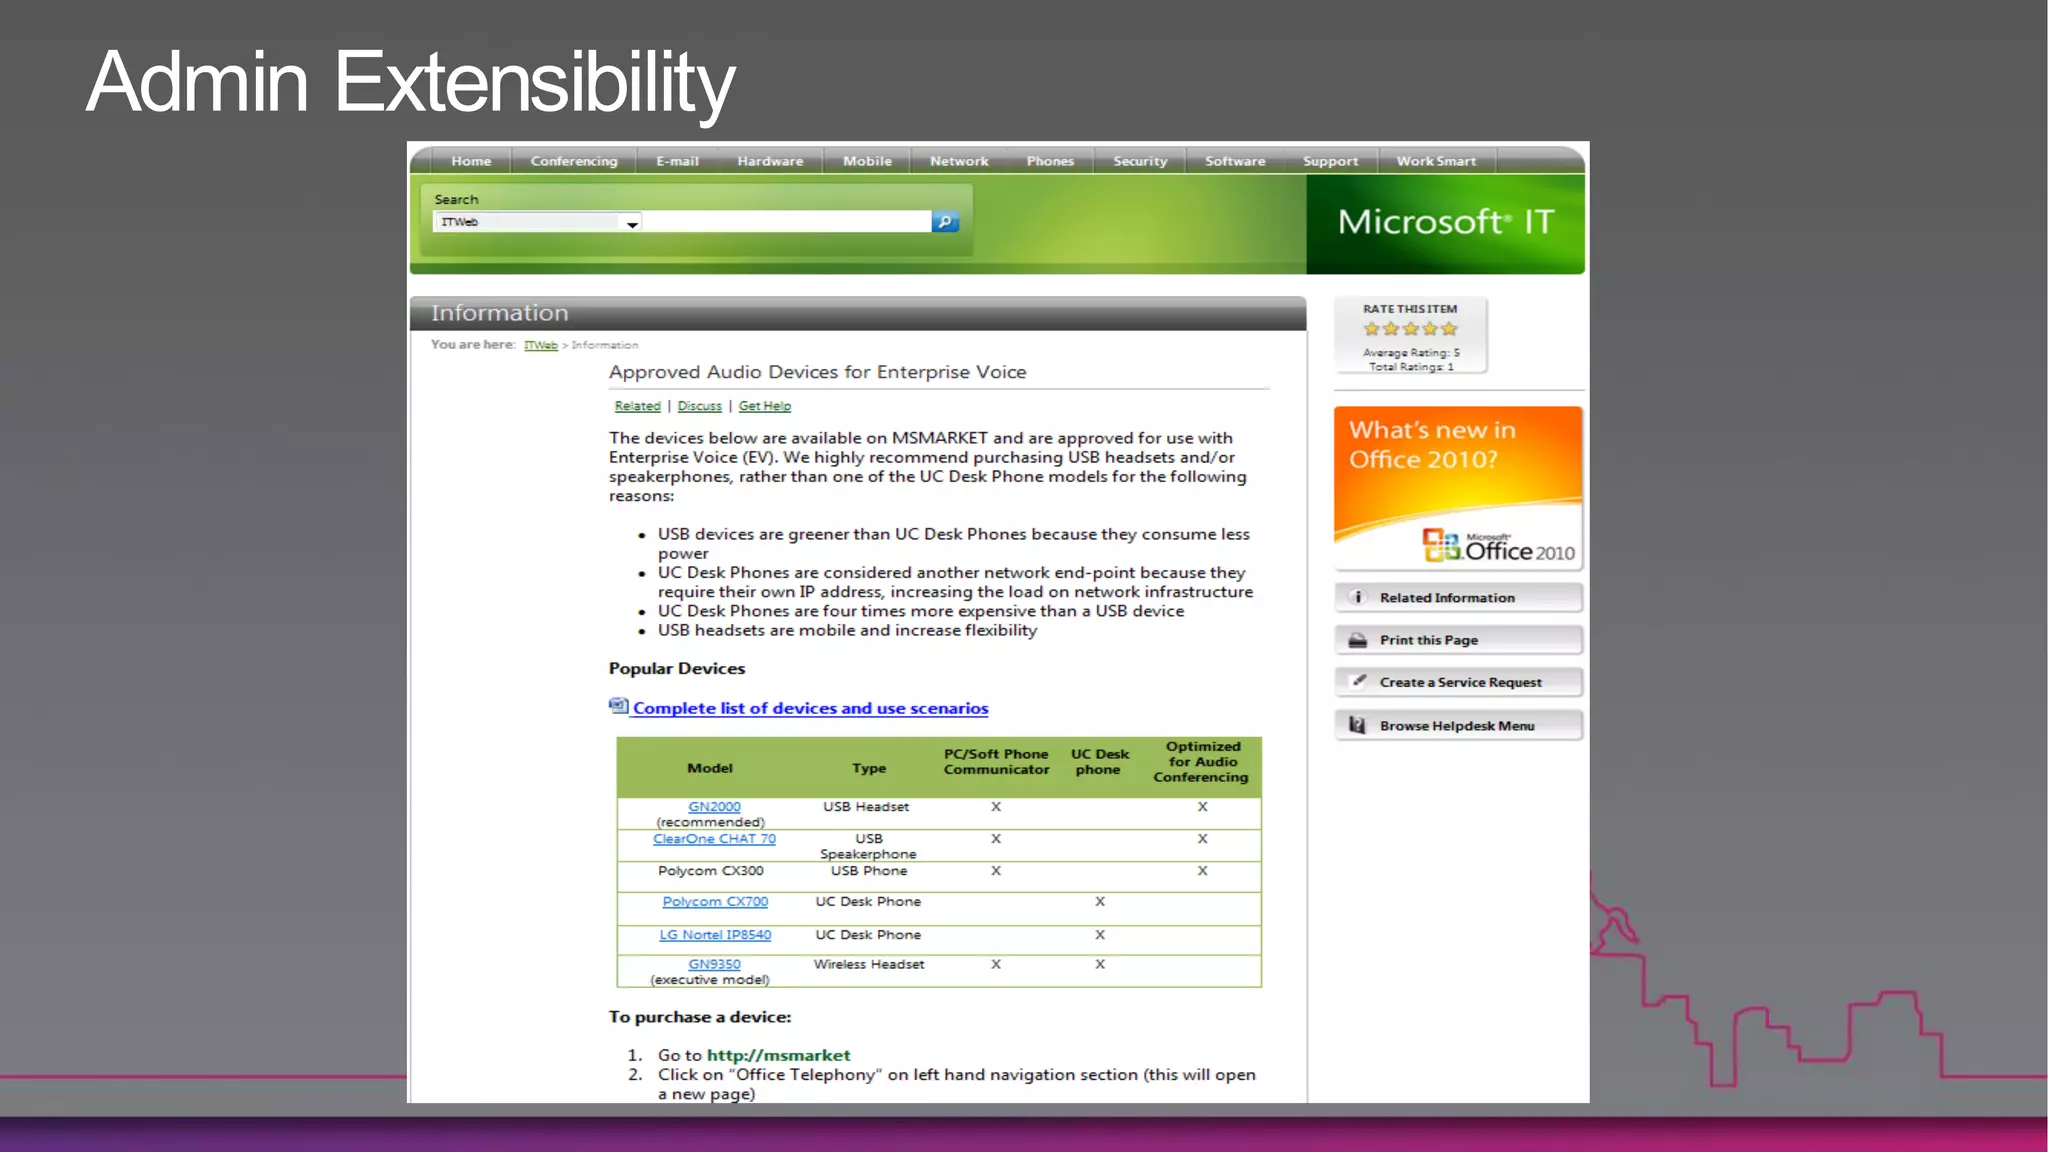Click the Print this Page button
Image resolution: width=2048 pixels, height=1152 pixels.
point(1458,640)
